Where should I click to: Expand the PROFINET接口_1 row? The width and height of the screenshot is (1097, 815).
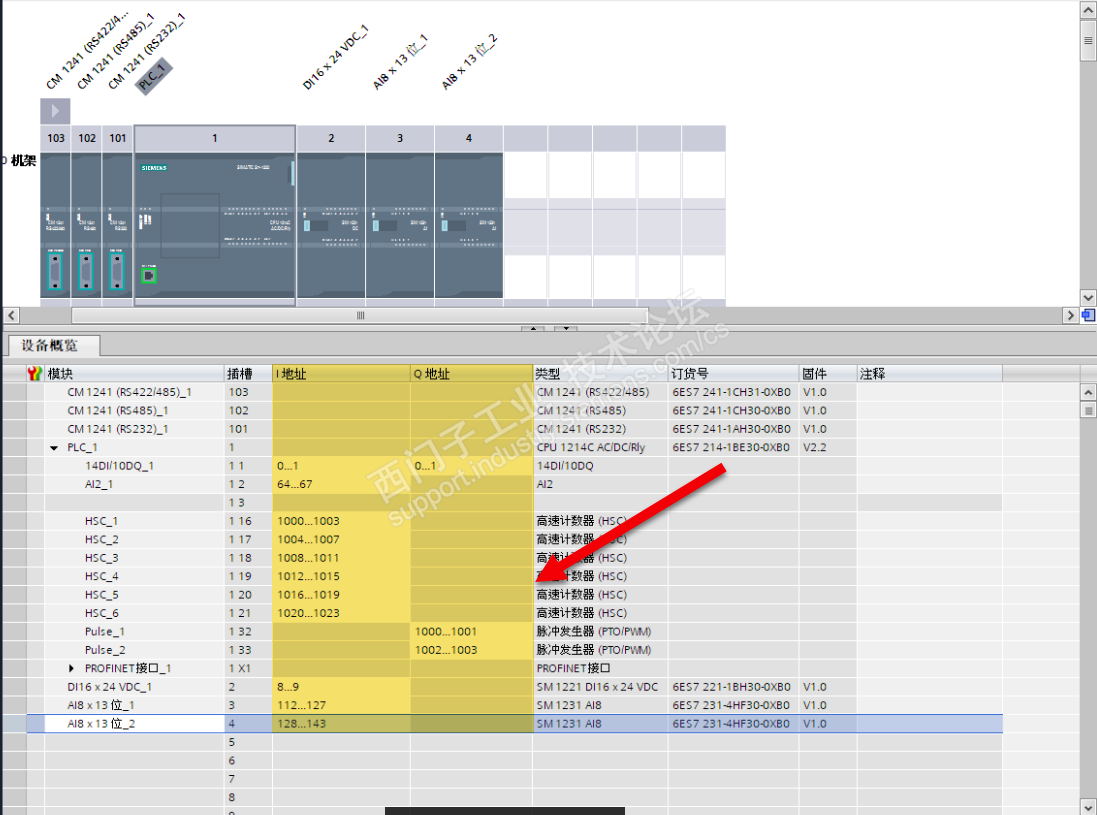pos(71,669)
